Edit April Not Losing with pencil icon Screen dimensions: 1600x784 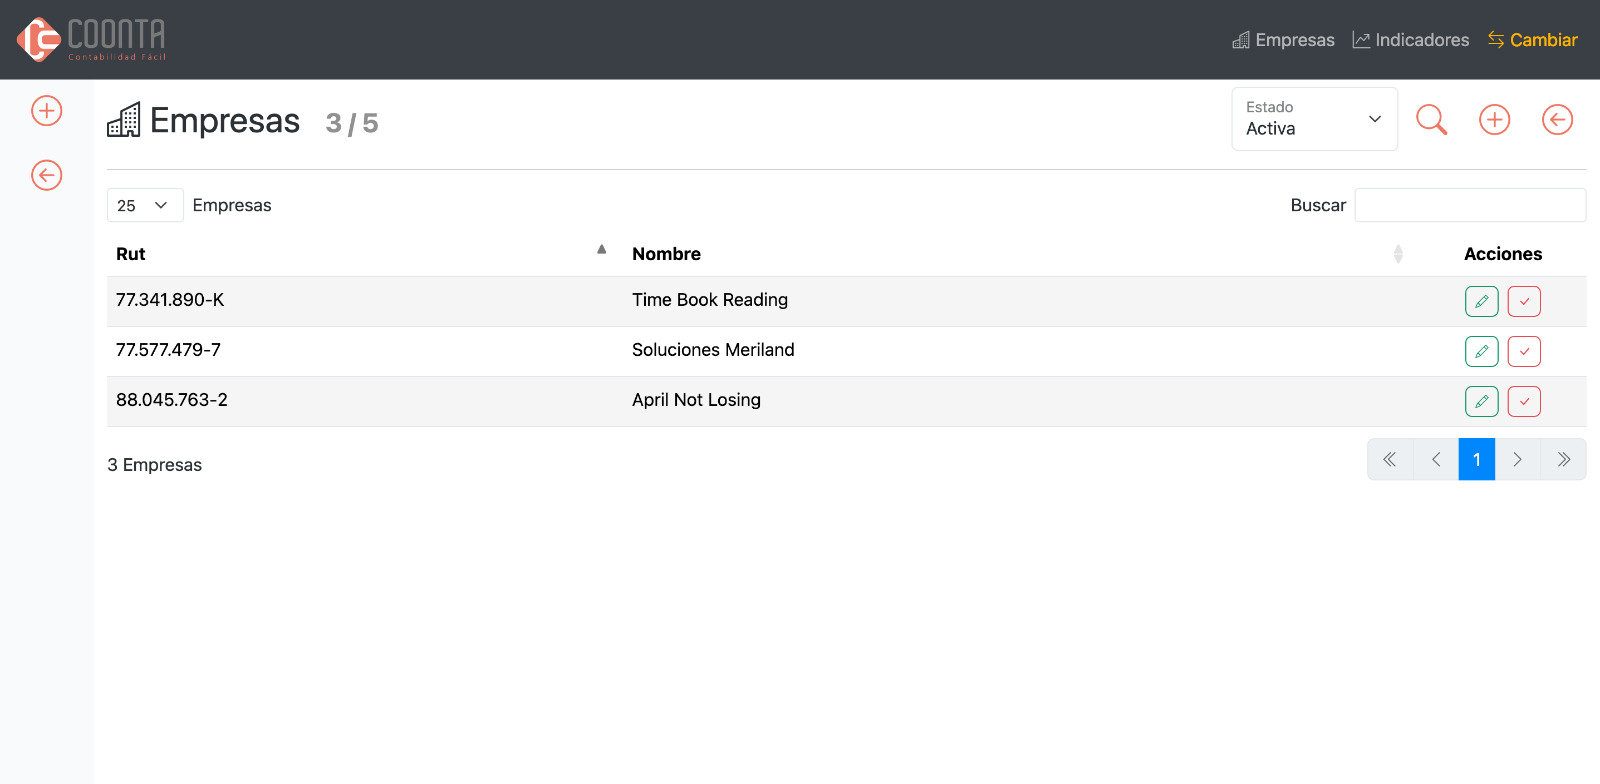1481,401
